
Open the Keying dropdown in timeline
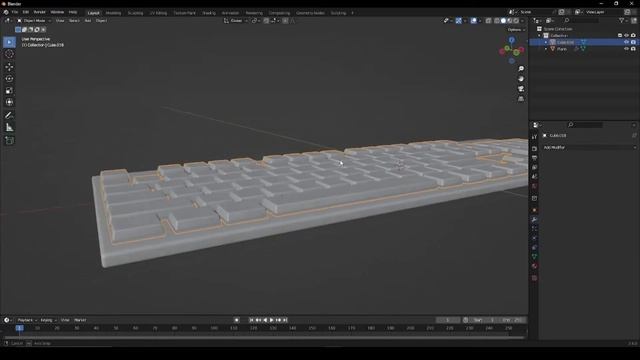48,320
